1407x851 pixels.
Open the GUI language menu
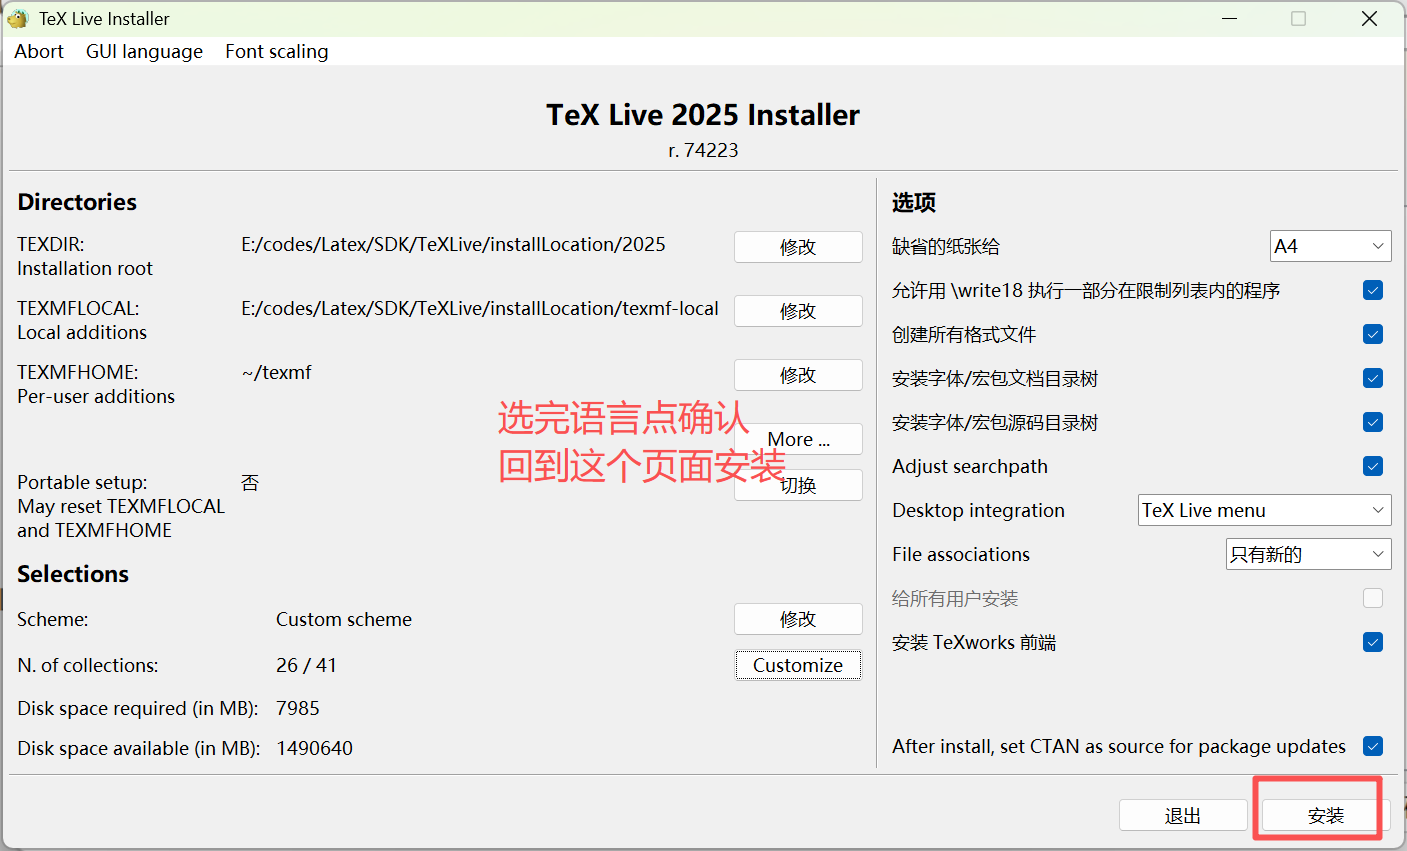pyautogui.click(x=144, y=52)
